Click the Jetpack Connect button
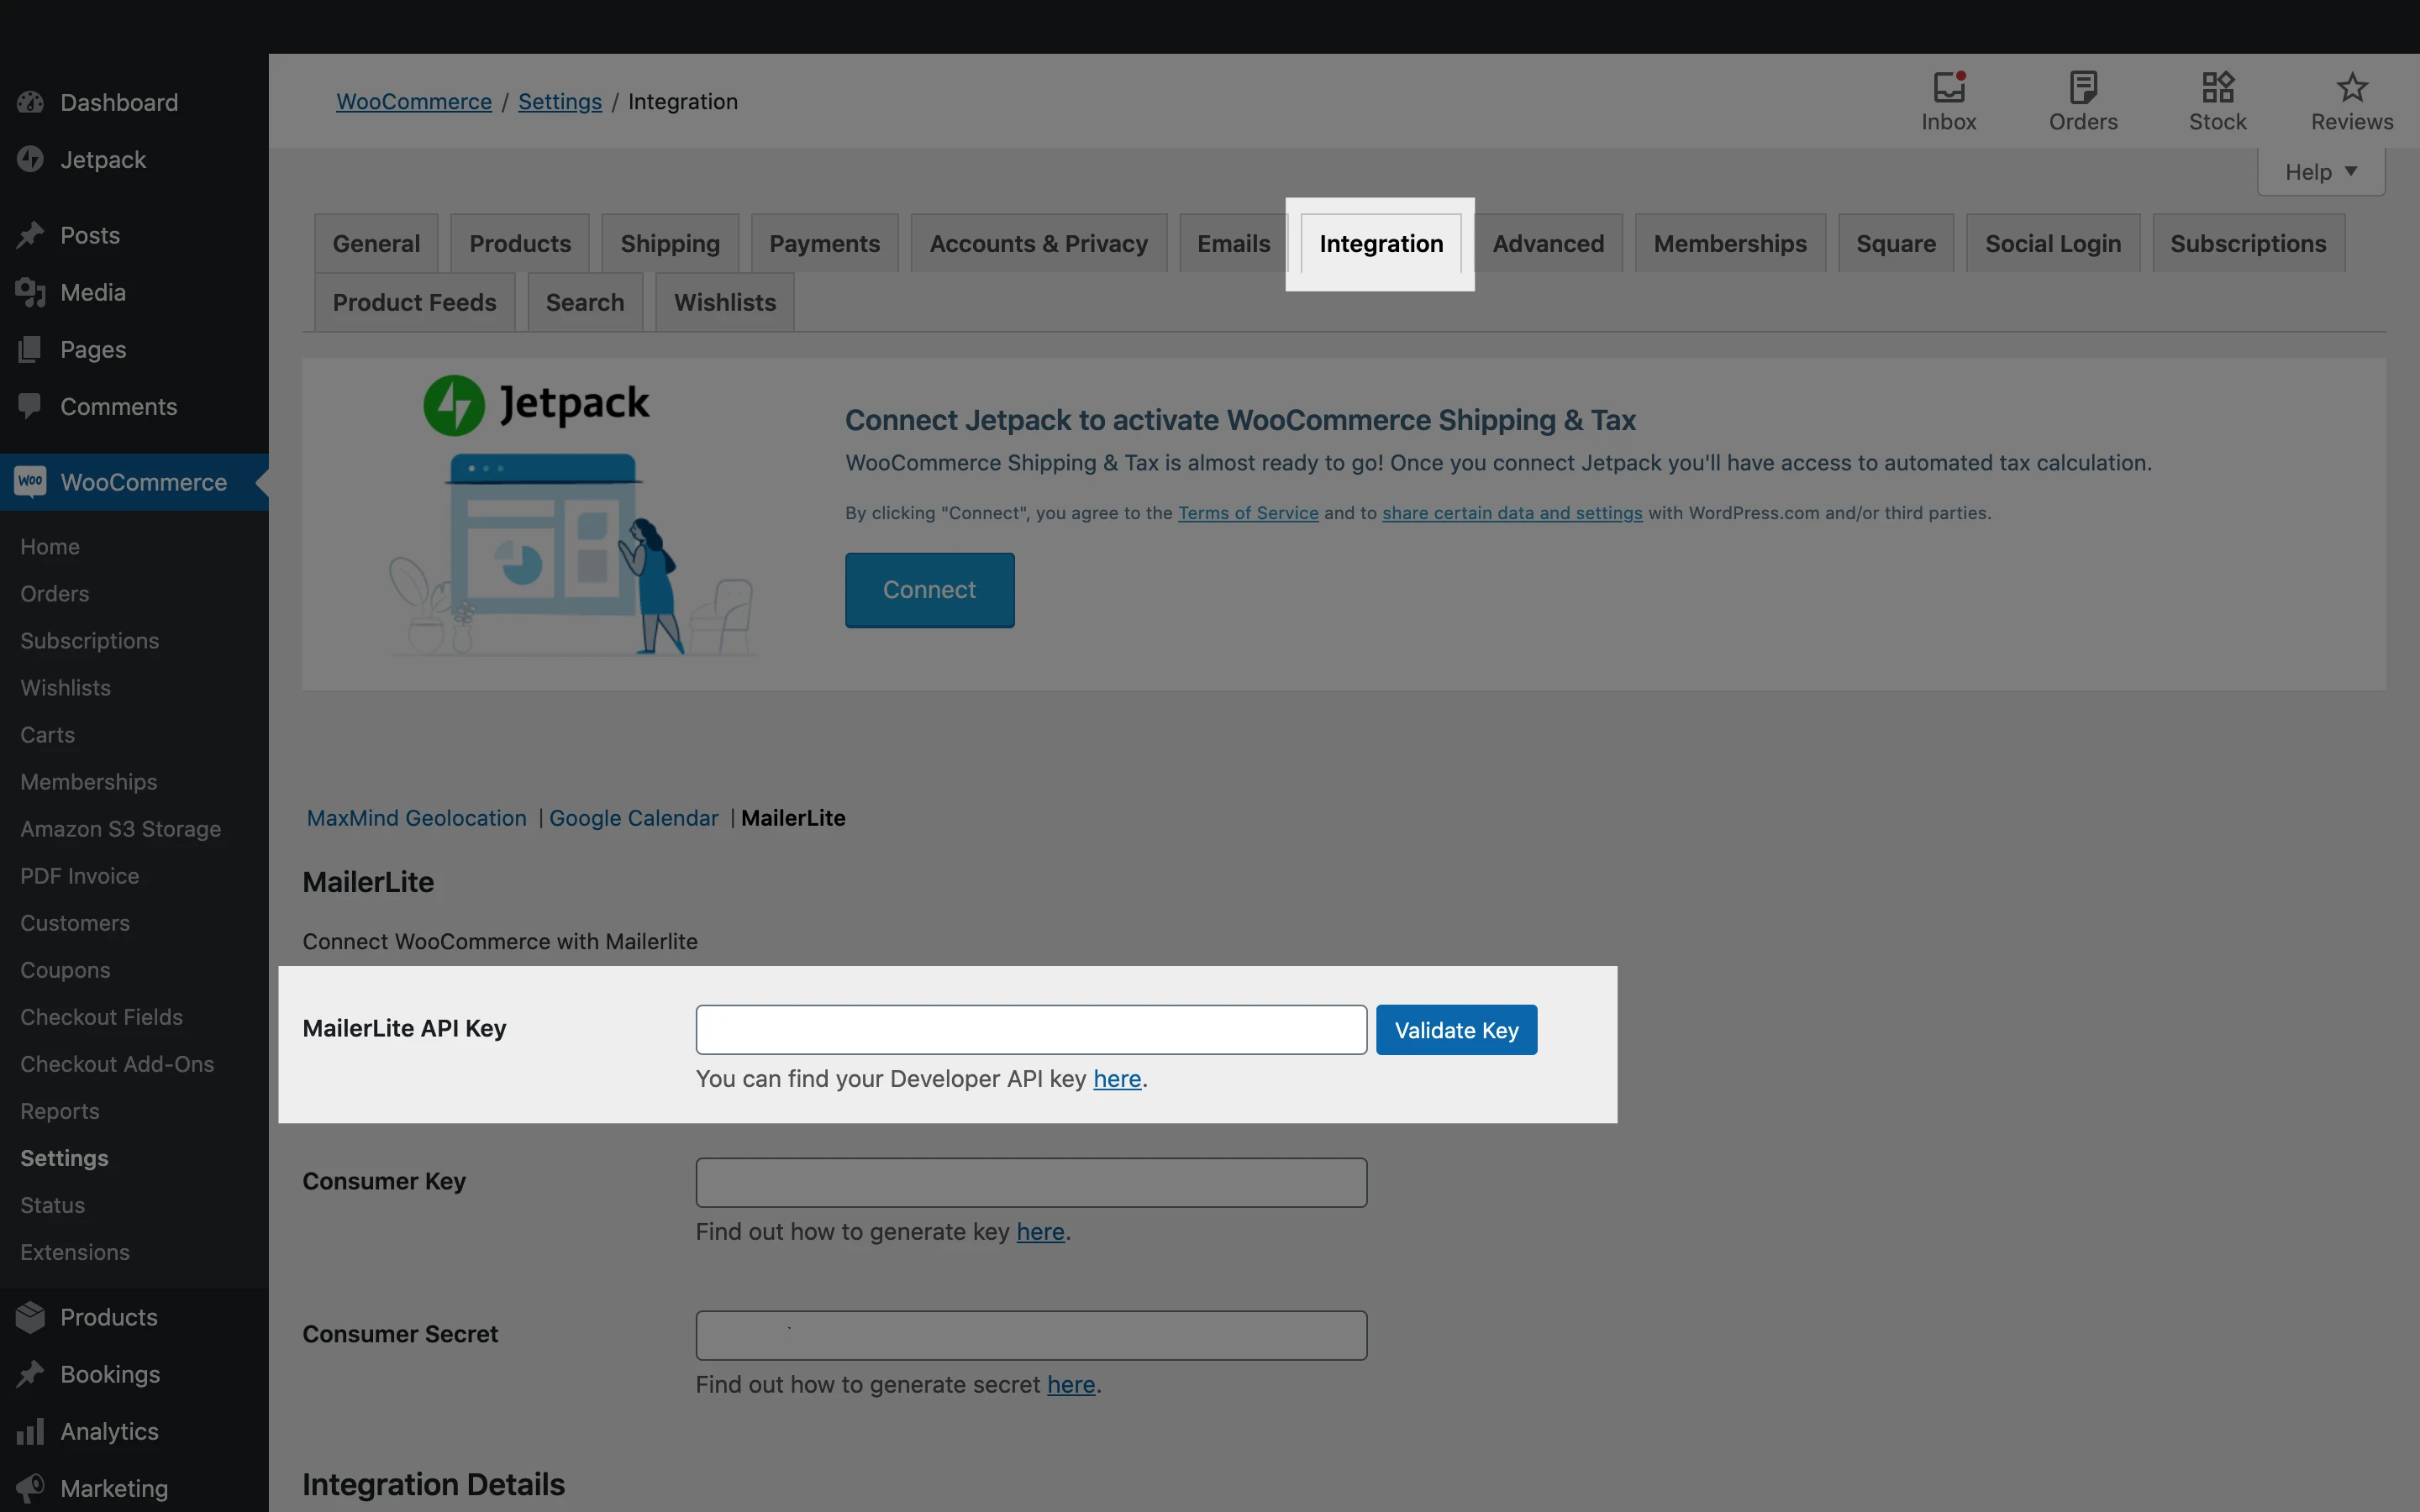 929,590
